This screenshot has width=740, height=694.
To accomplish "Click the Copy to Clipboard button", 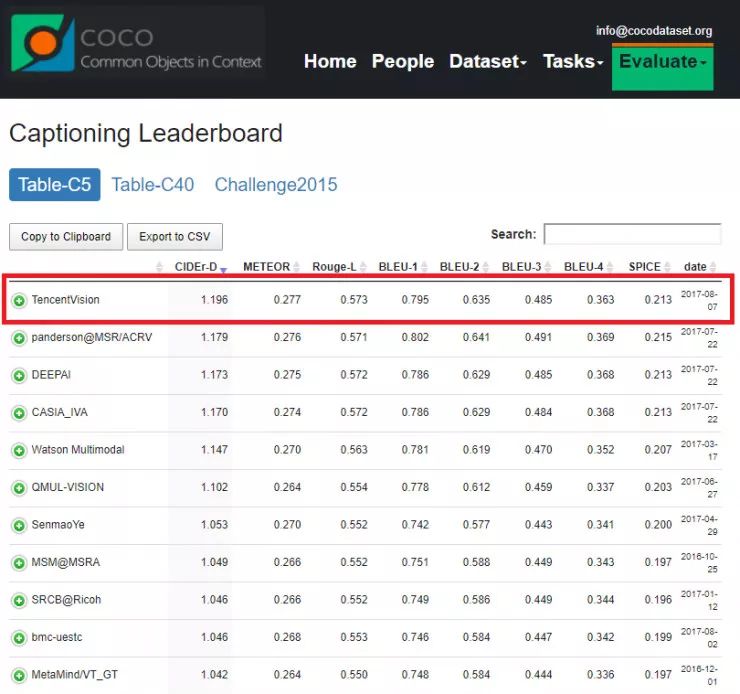I will (x=66, y=237).
